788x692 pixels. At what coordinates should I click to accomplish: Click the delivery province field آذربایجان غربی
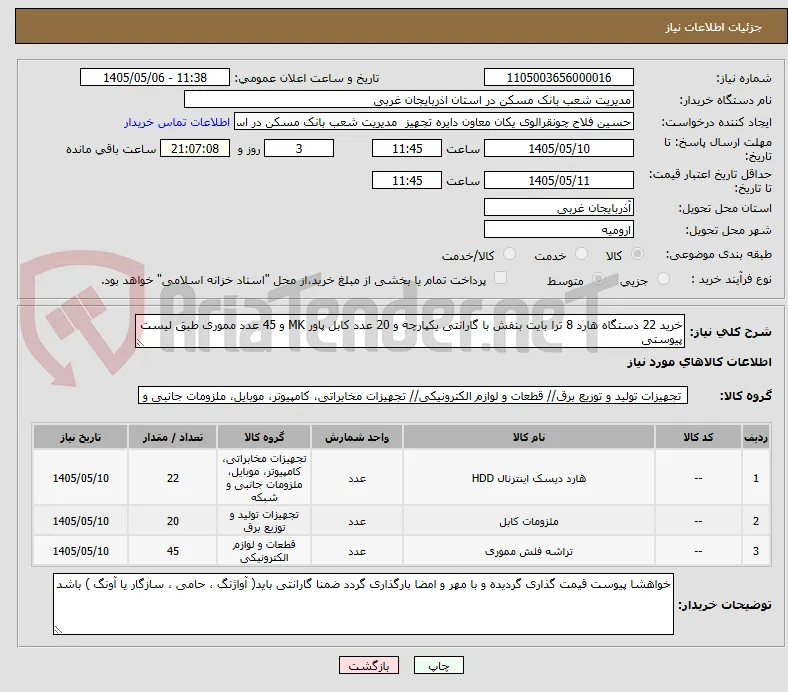click(559, 207)
